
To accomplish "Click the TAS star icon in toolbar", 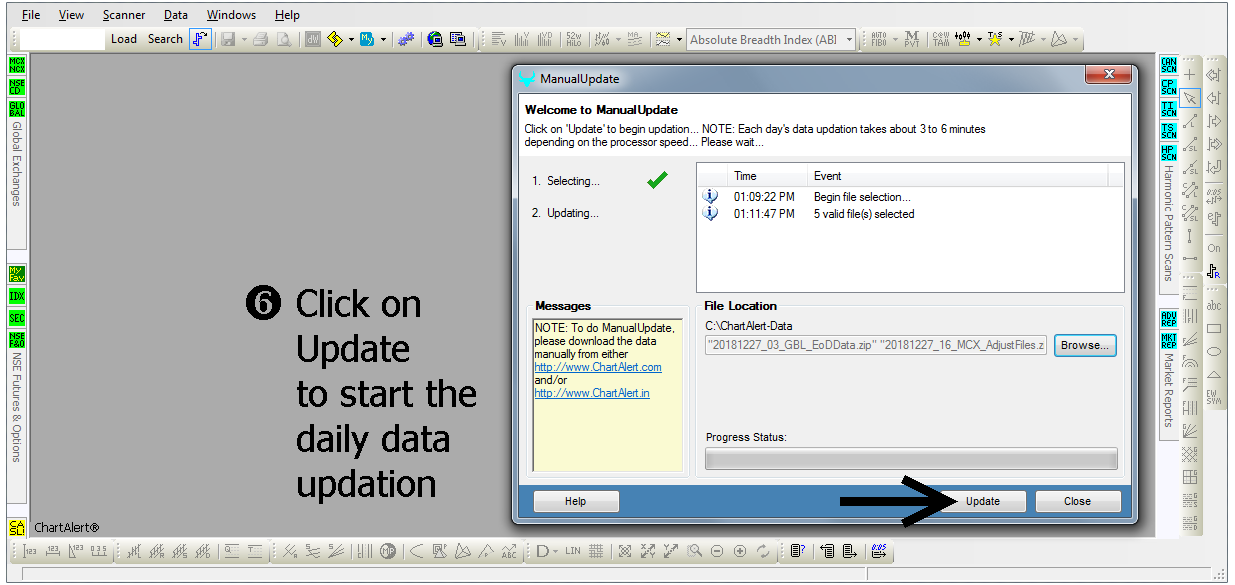I will point(994,39).
